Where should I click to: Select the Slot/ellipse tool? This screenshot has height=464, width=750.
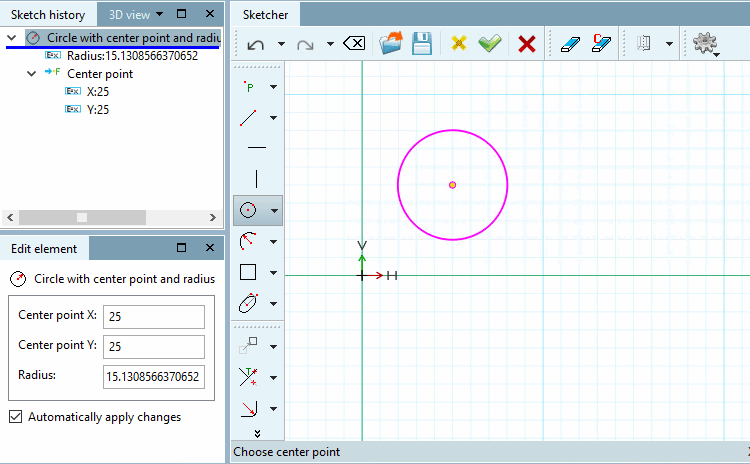point(248,303)
